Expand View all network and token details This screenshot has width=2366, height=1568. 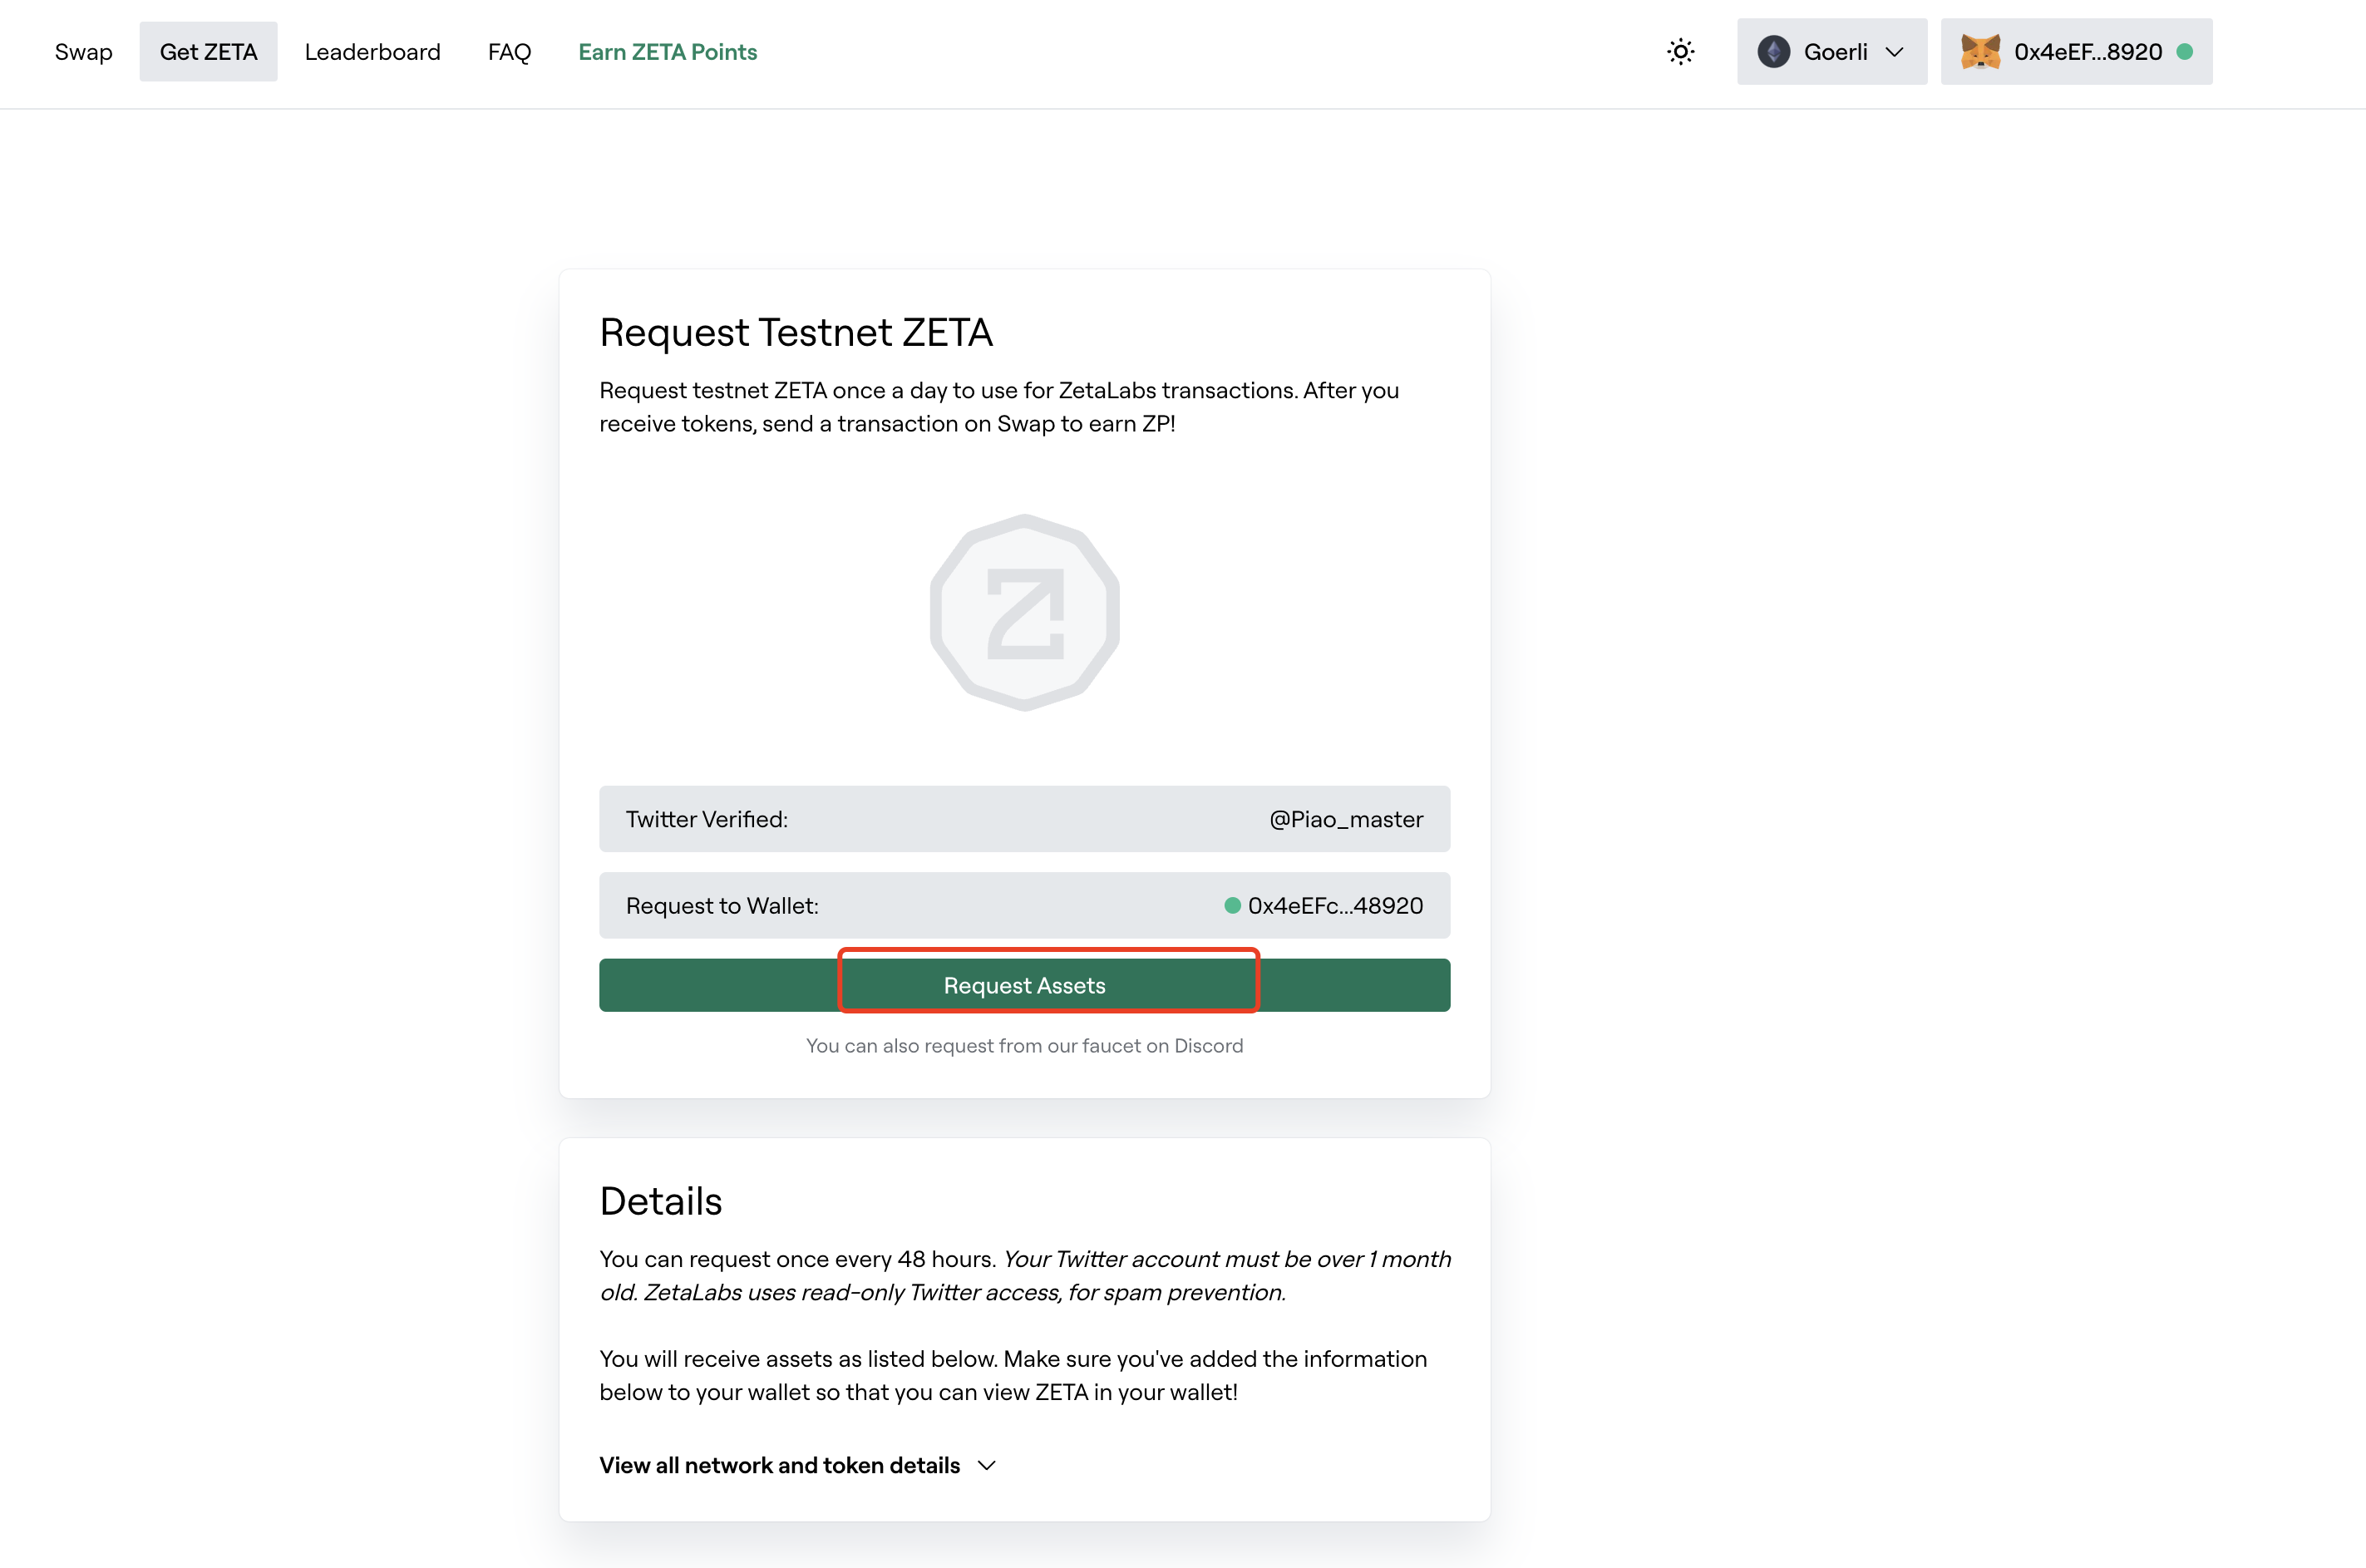(780, 1465)
